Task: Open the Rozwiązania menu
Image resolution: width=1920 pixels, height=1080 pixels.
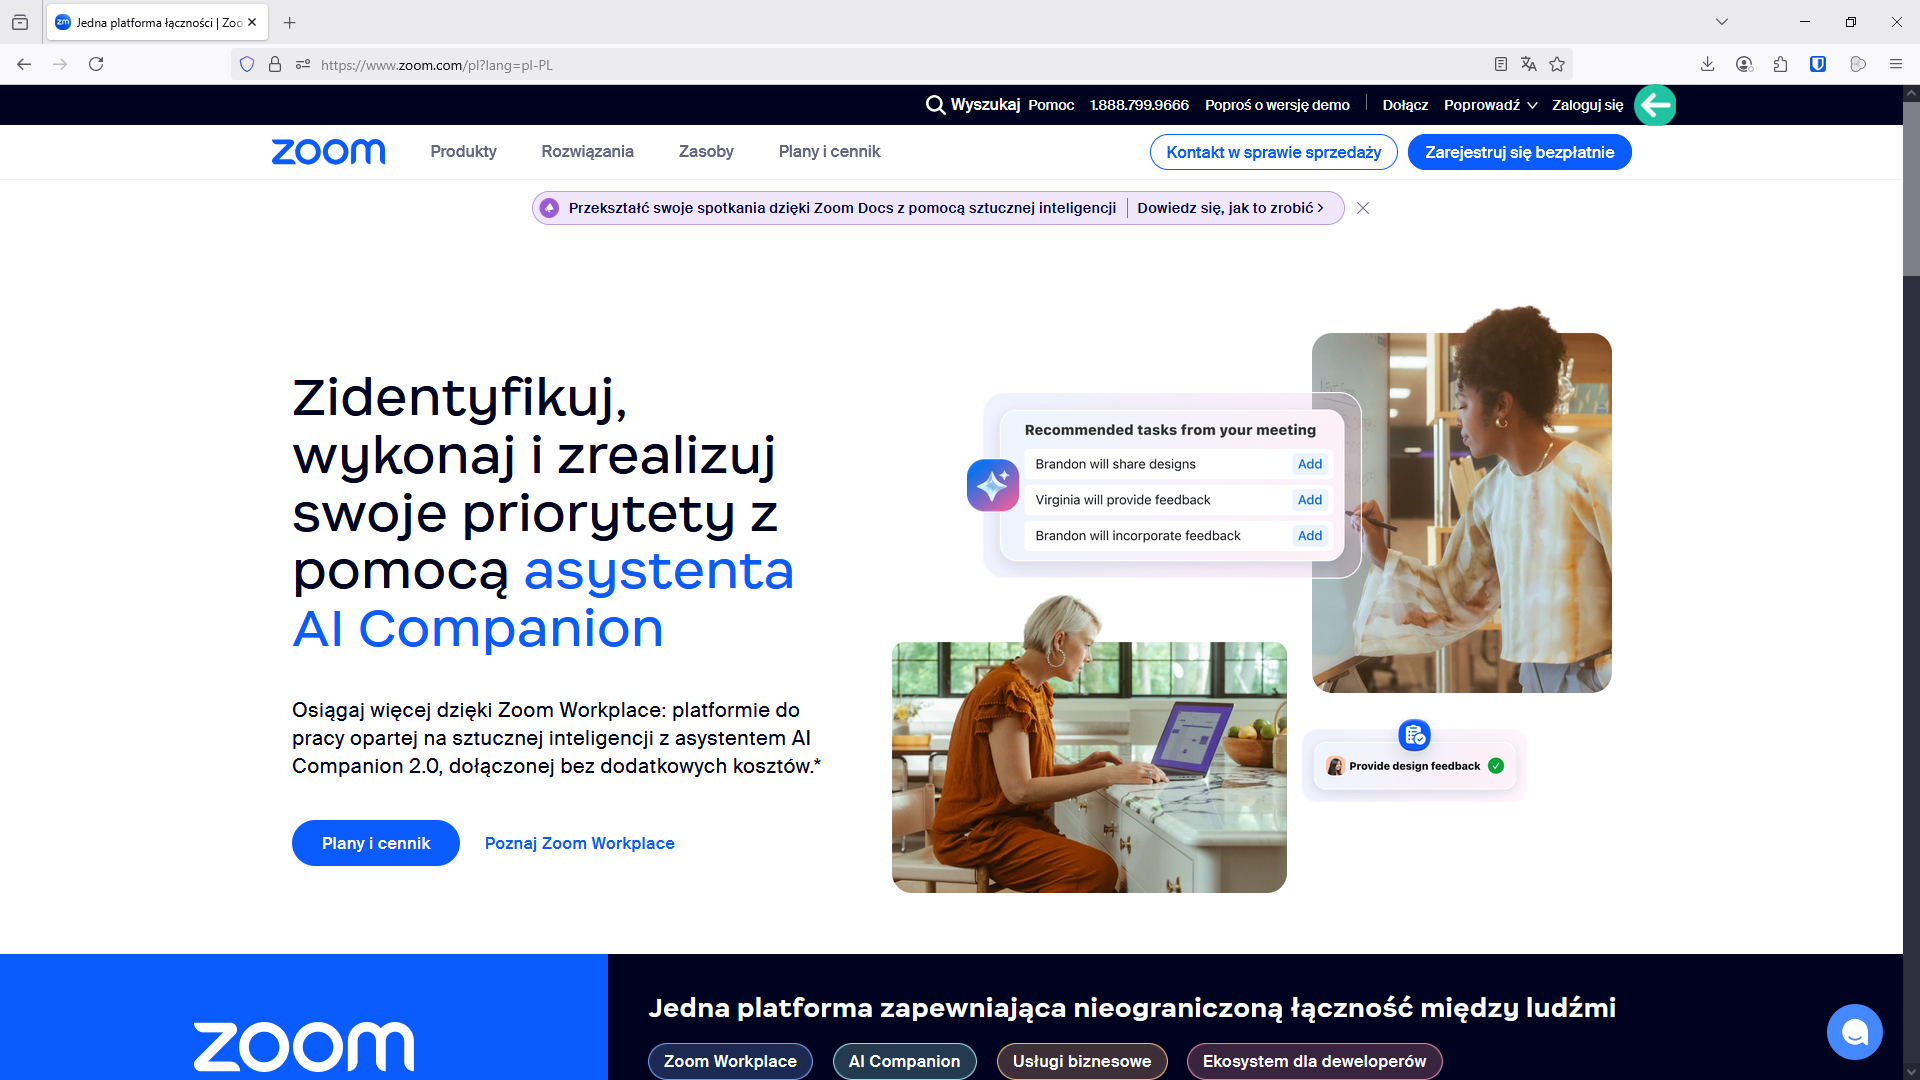Action: point(587,152)
